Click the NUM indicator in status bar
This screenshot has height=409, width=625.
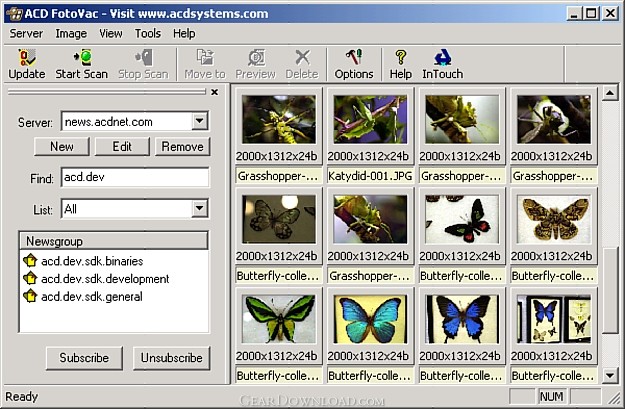tap(552, 397)
